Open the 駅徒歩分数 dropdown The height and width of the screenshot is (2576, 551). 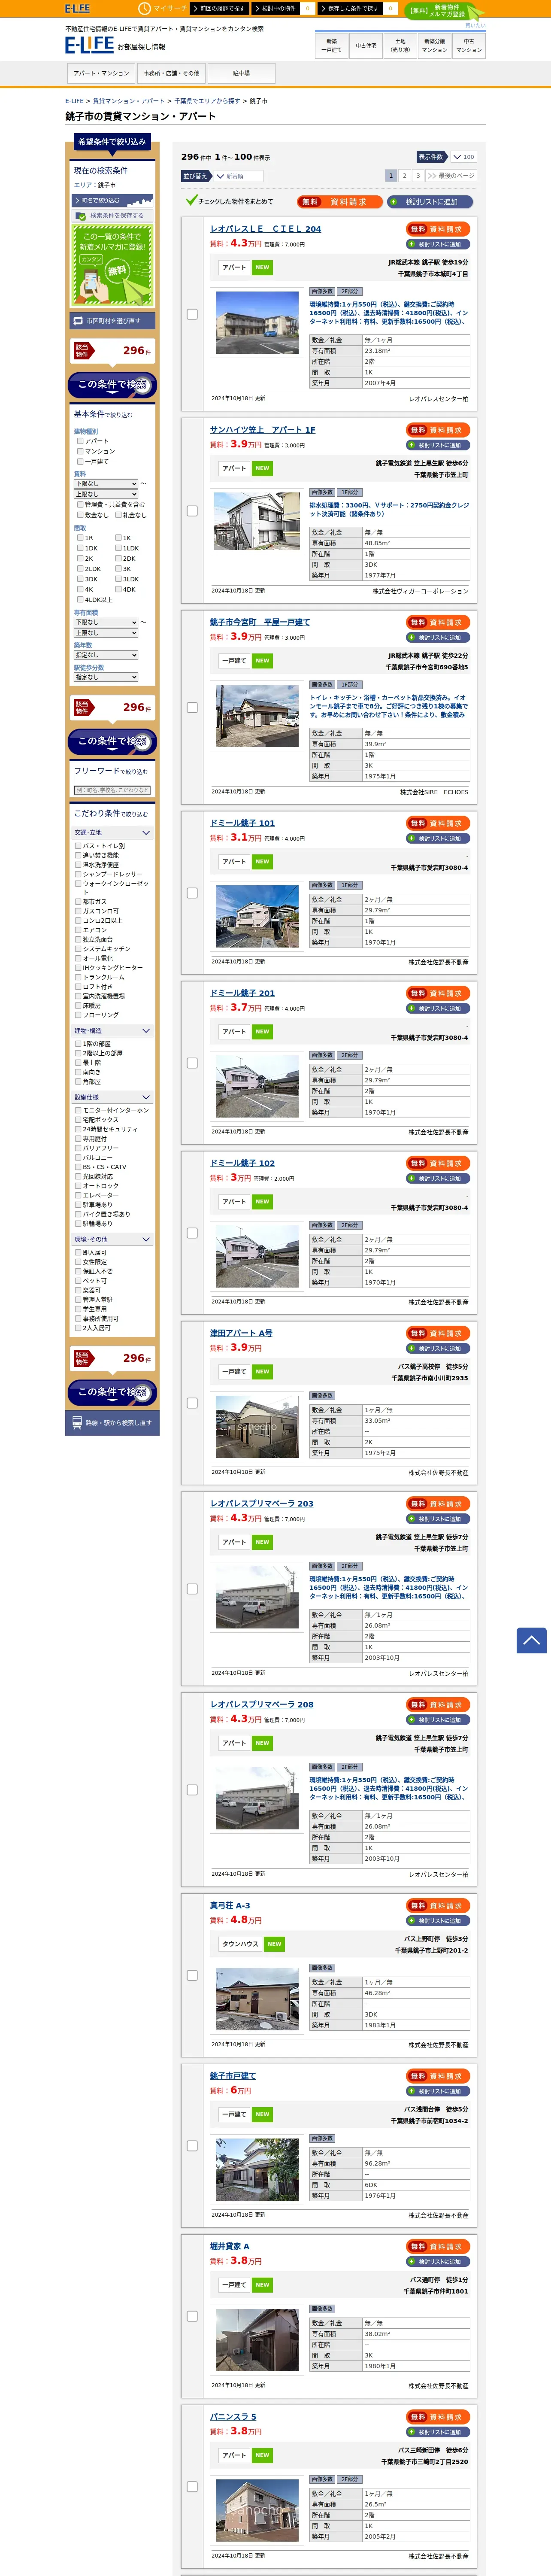click(106, 677)
